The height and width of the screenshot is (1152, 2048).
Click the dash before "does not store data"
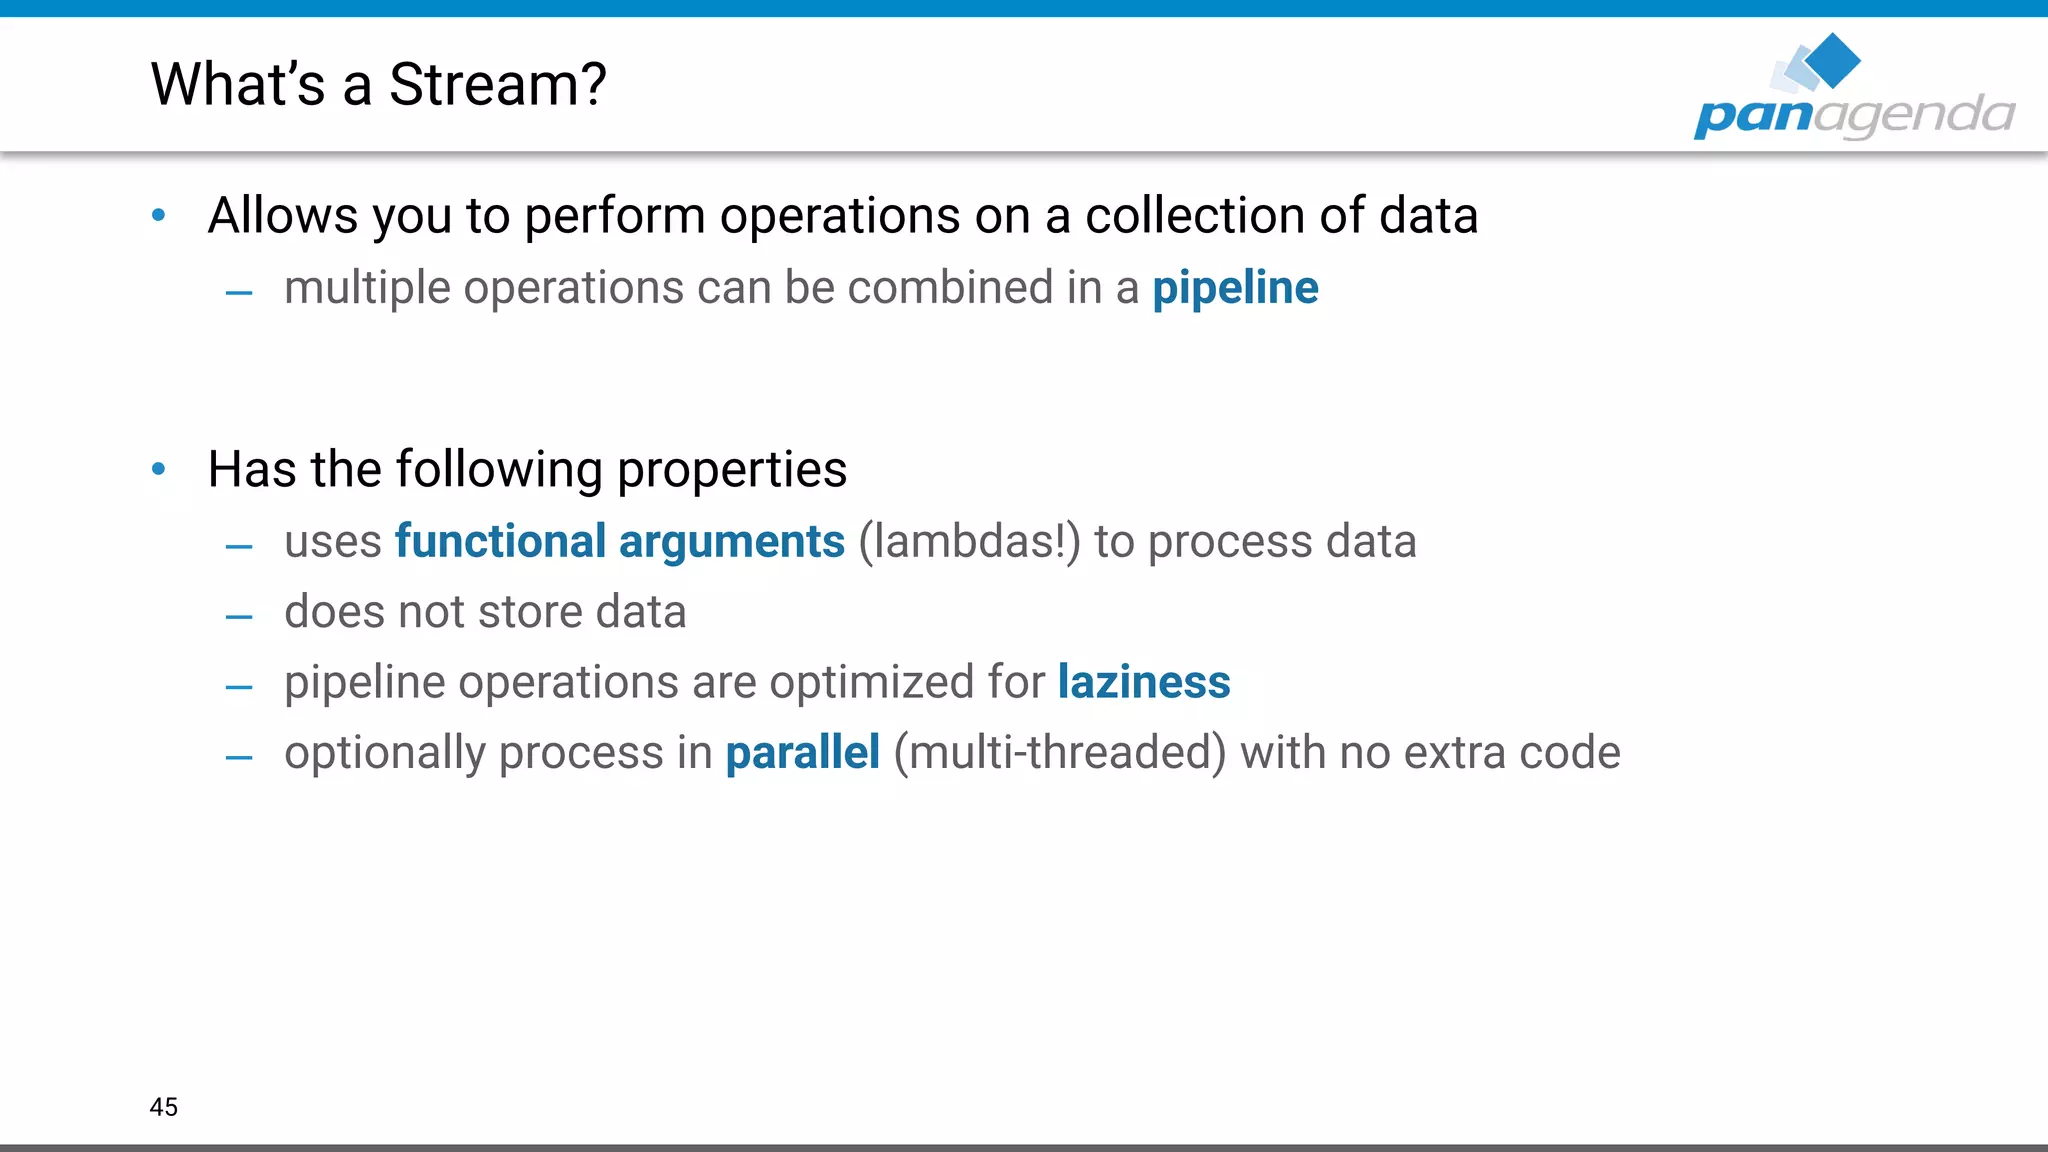(x=239, y=618)
